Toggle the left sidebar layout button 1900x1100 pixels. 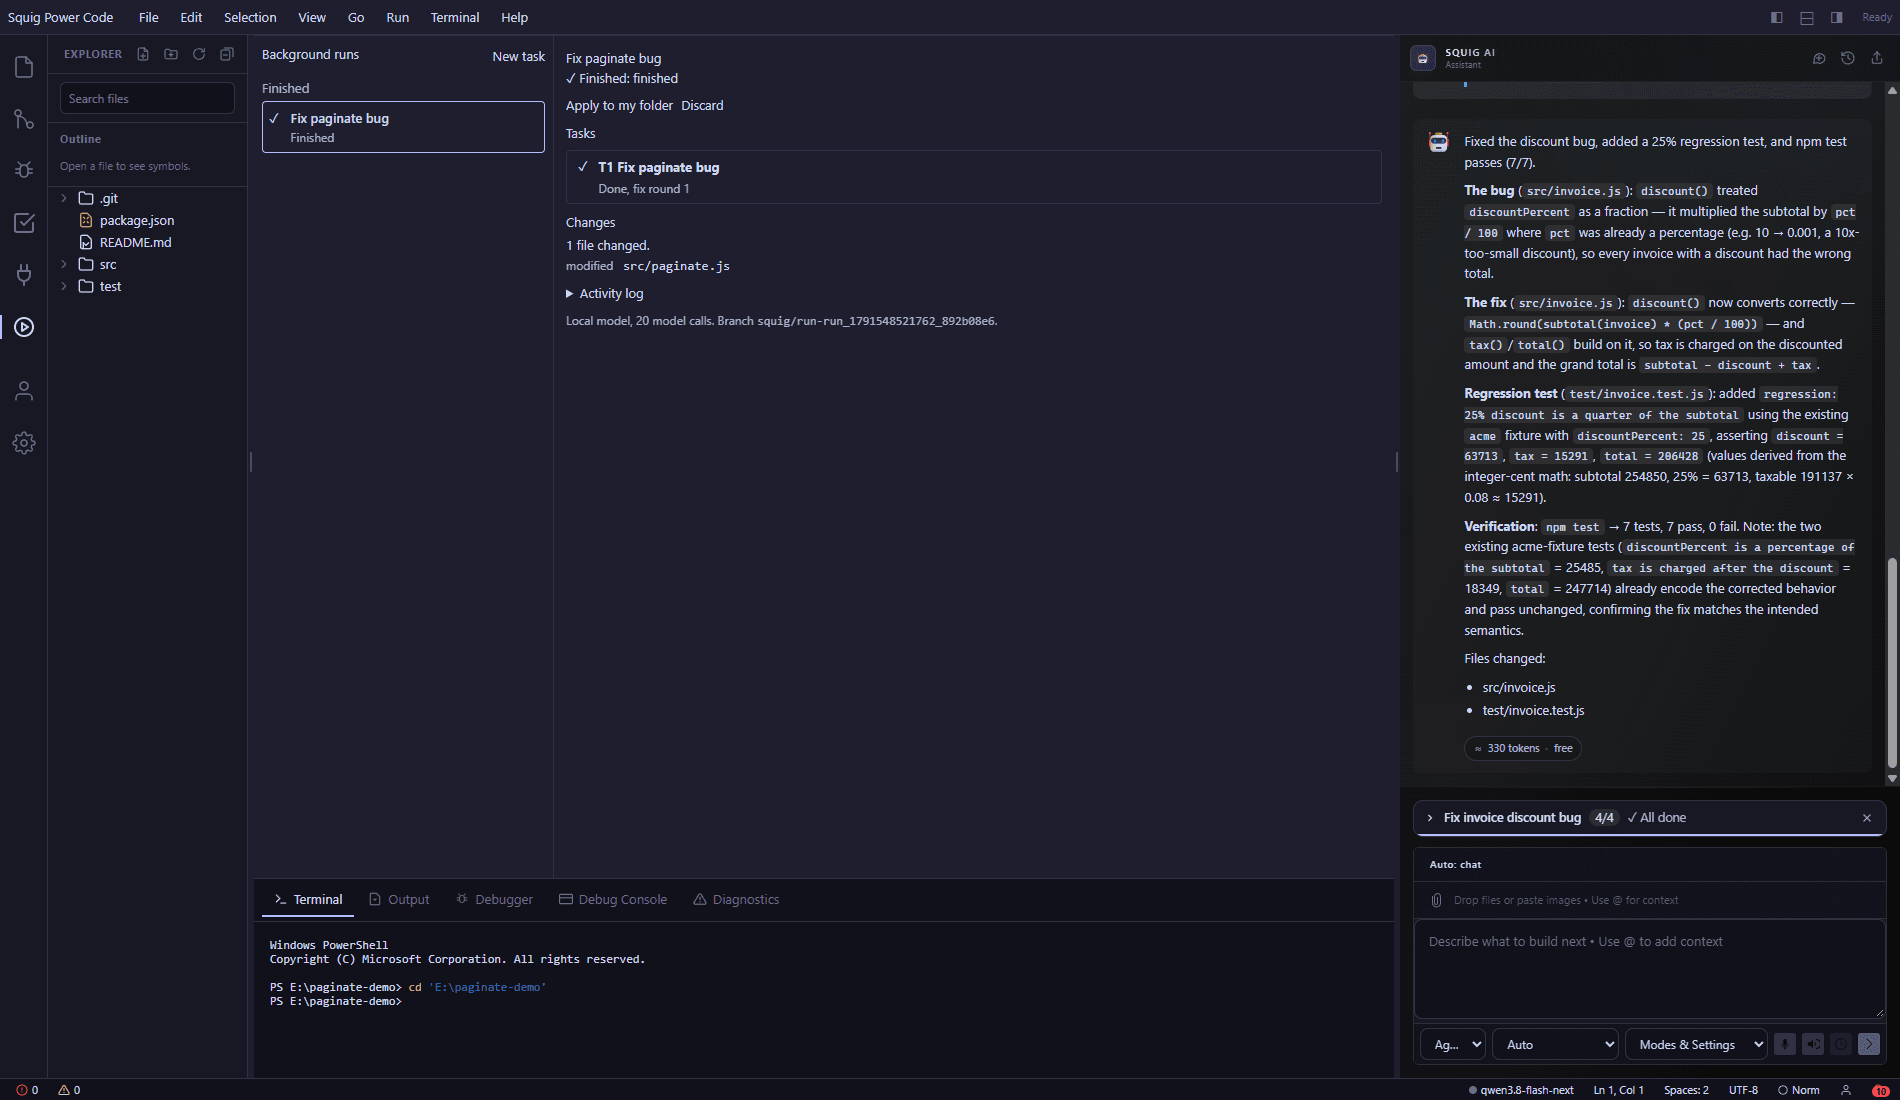click(x=1777, y=17)
